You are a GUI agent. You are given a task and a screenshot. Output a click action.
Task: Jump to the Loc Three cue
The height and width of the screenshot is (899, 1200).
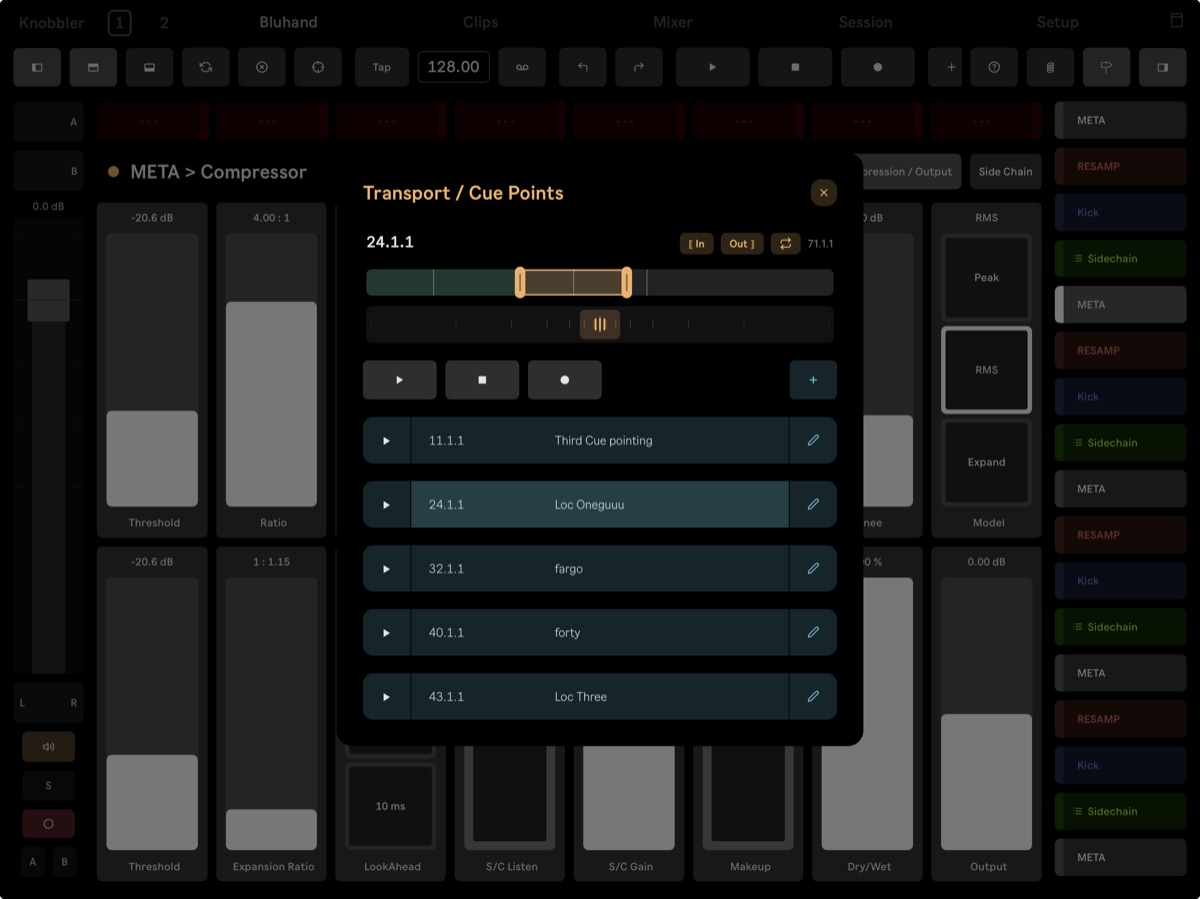coord(387,696)
